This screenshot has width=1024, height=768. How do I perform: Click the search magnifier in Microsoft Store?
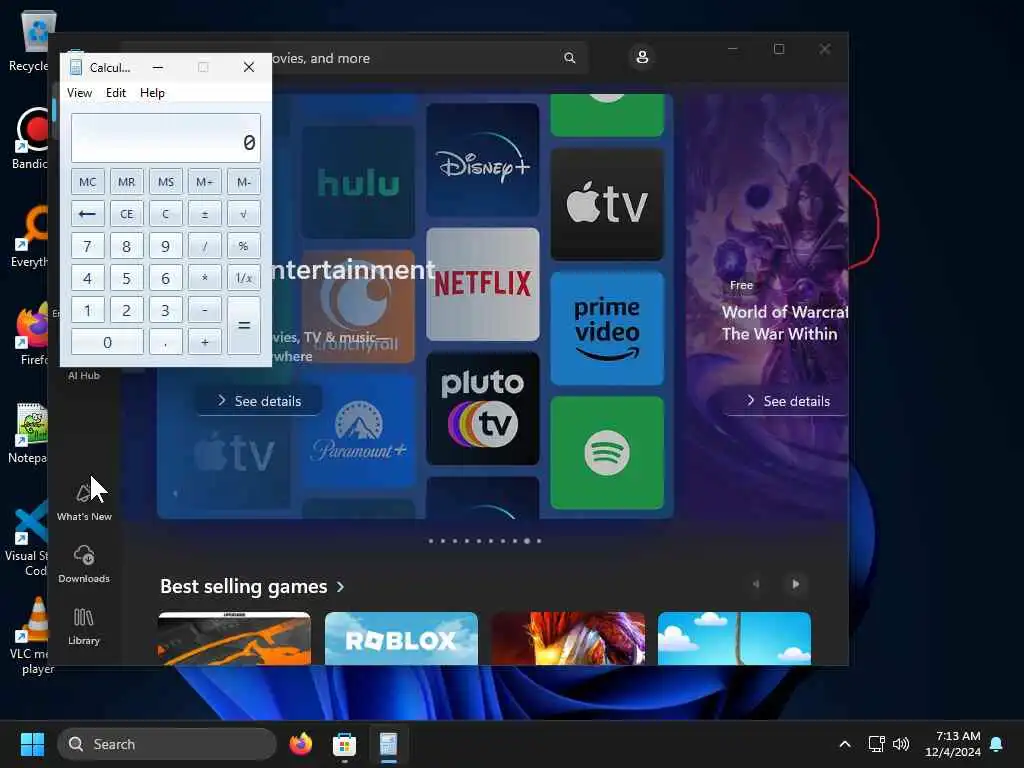pos(569,58)
